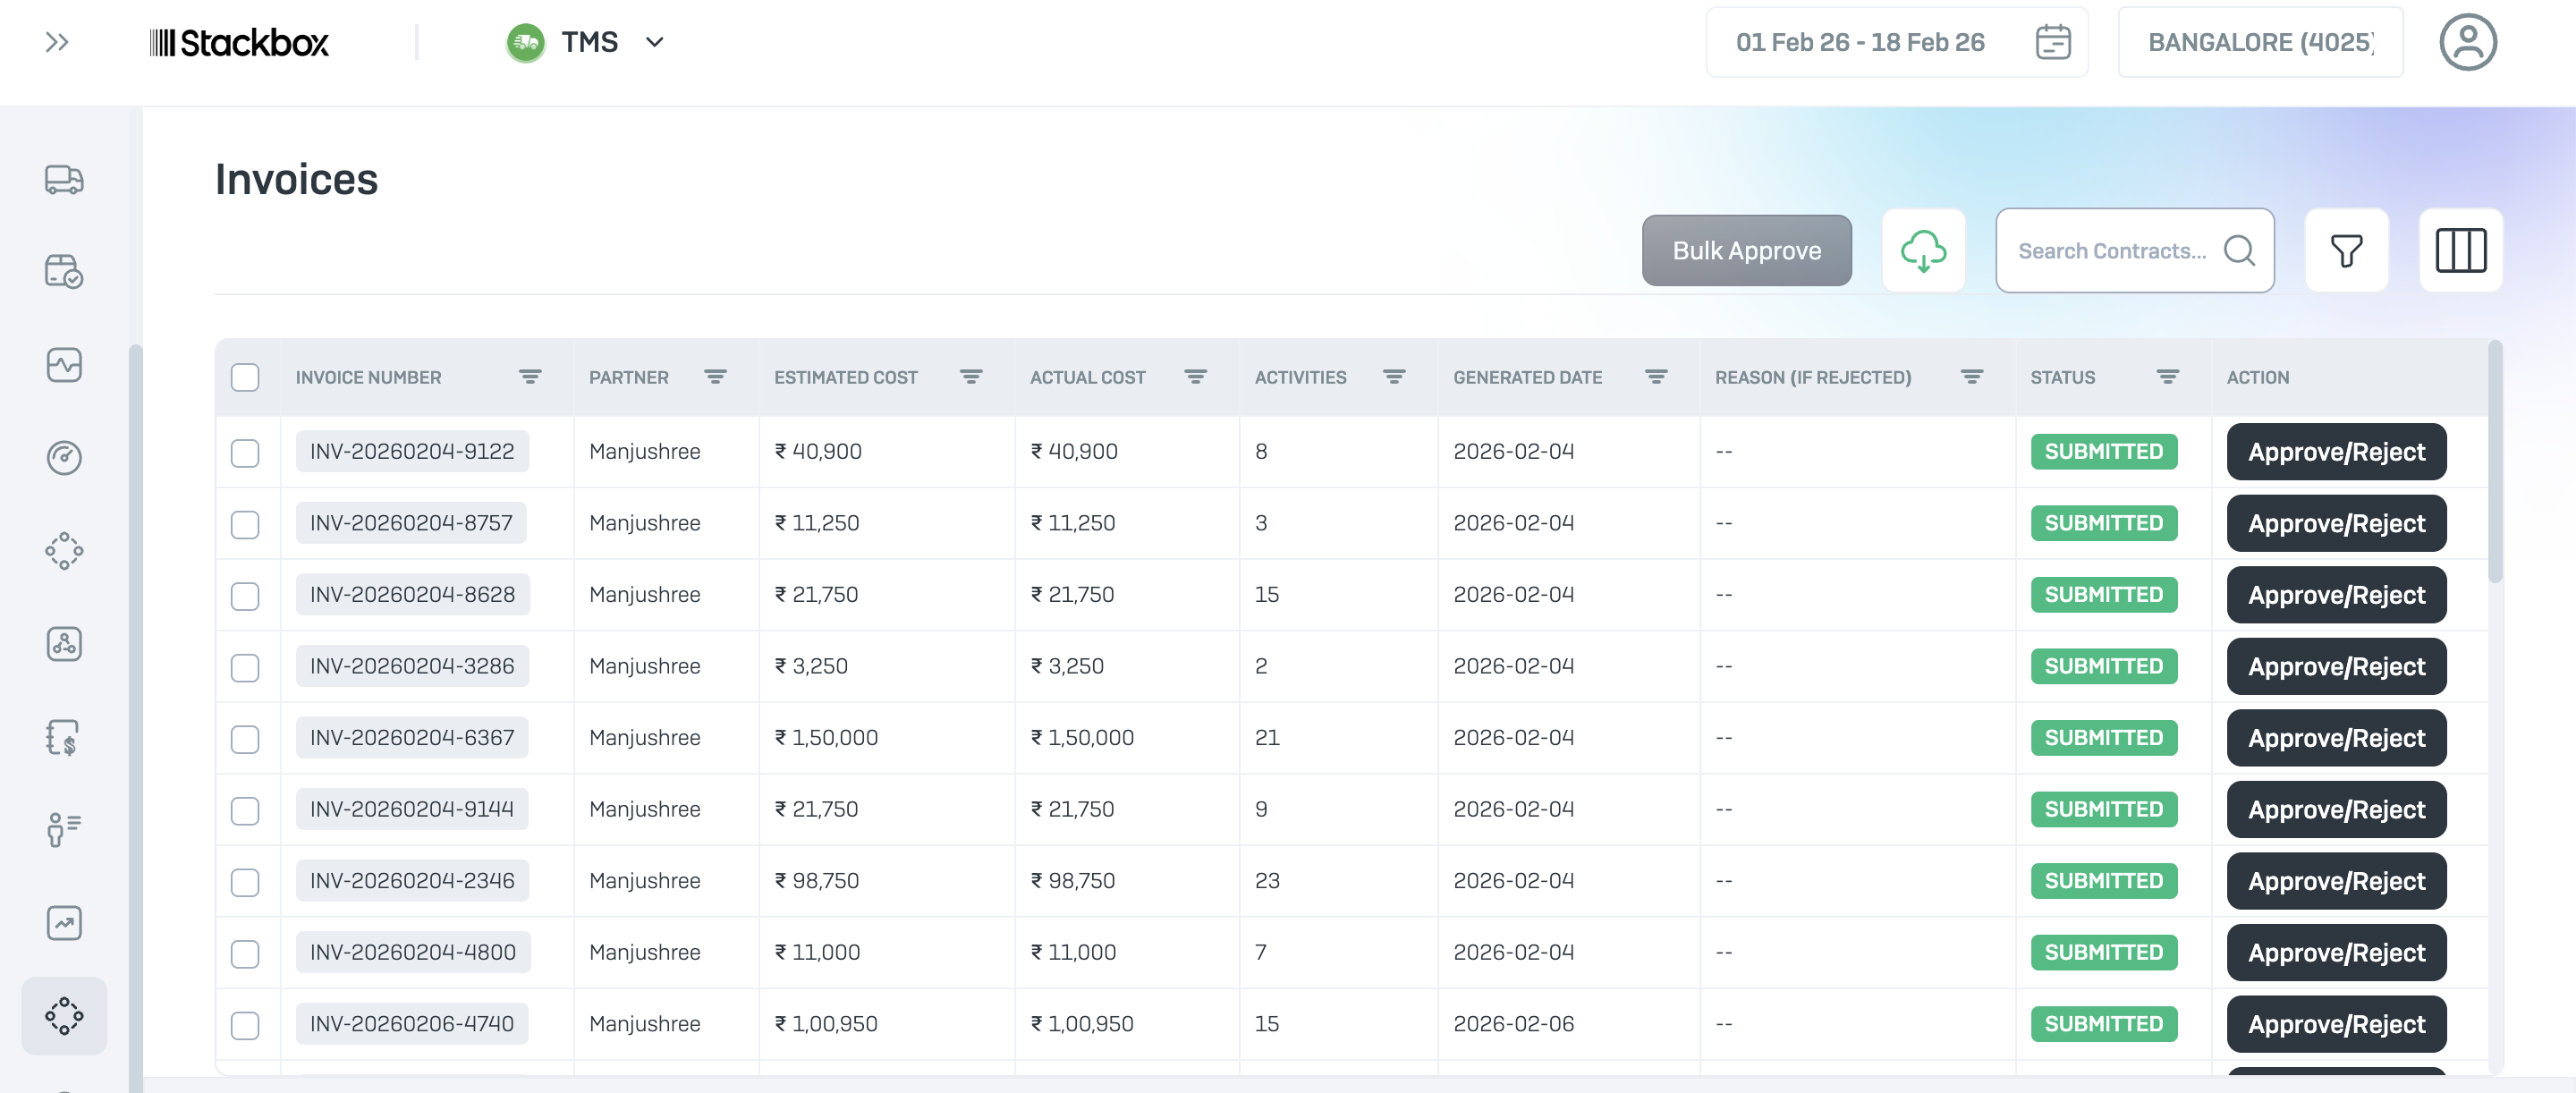
Task: Open the BANGALORE (4025) location dropdown
Action: [x=2259, y=43]
